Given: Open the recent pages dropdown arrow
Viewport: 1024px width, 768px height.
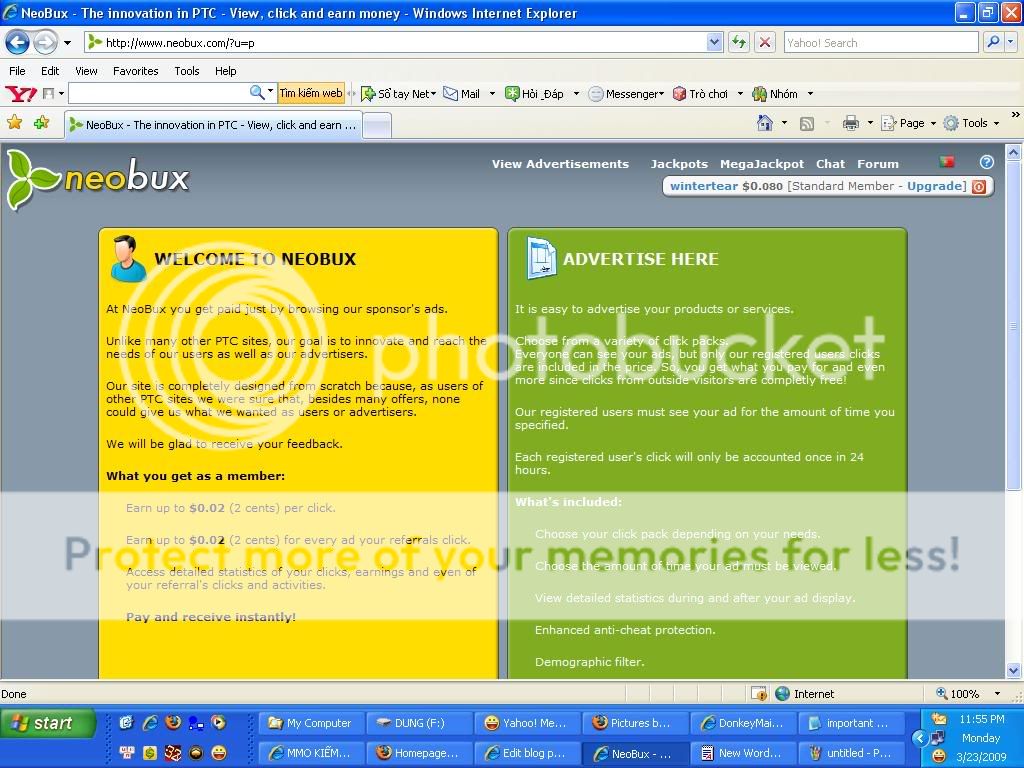Looking at the screenshot, I should point(67,43).
